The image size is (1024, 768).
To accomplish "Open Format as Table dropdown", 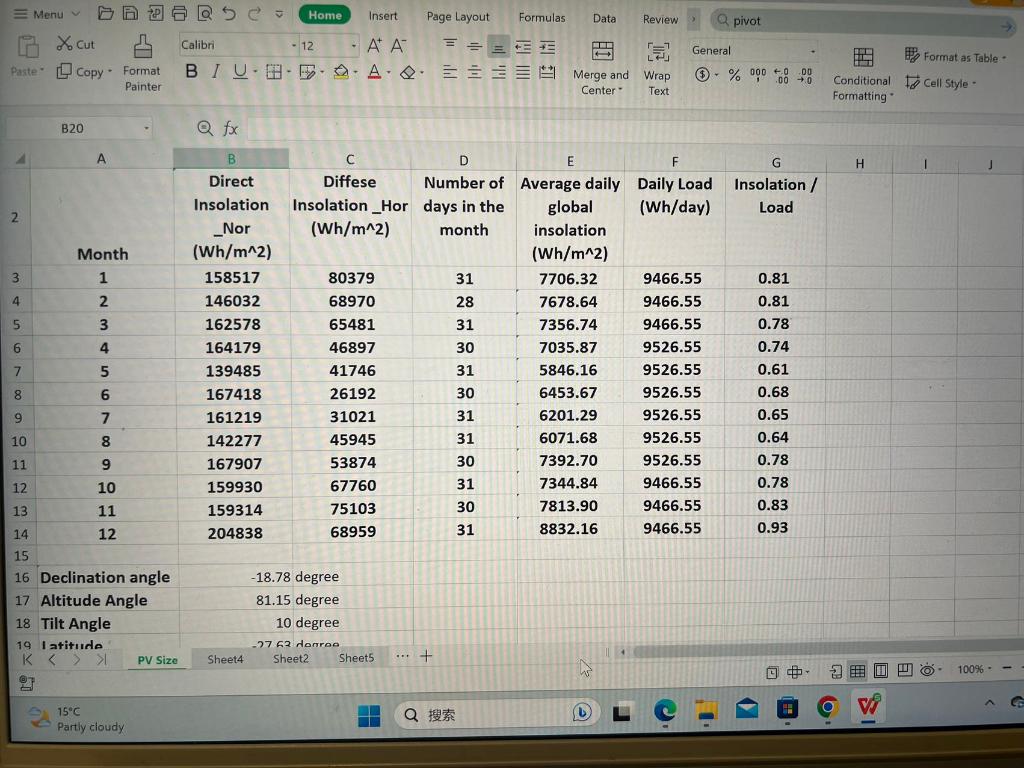I will [x=955, y=57].
